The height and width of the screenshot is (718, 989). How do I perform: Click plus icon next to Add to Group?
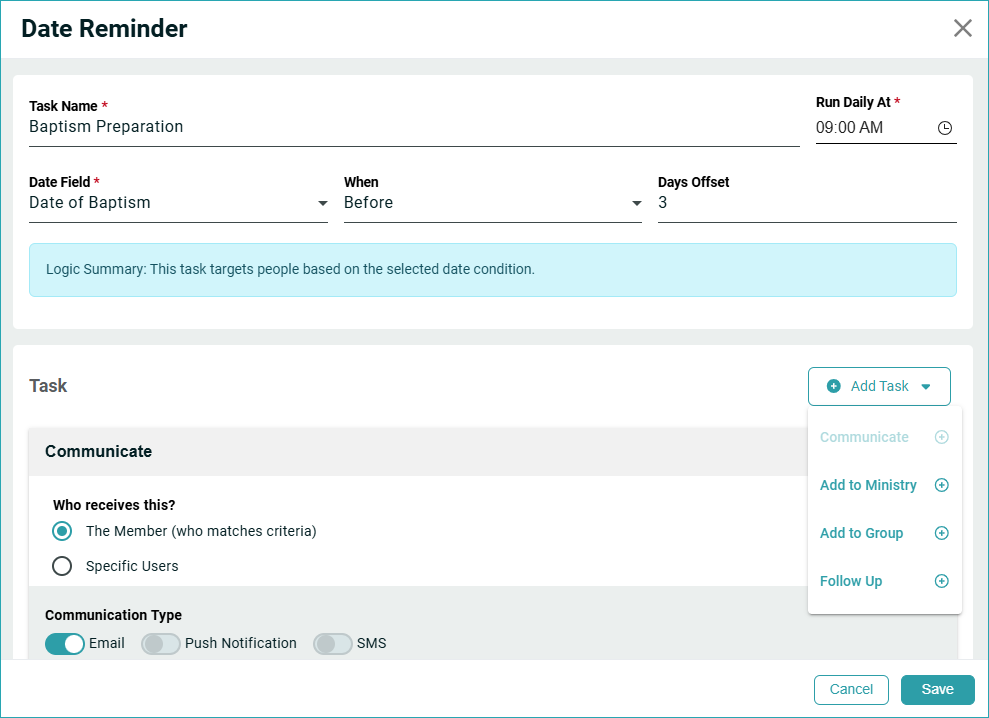941,533
